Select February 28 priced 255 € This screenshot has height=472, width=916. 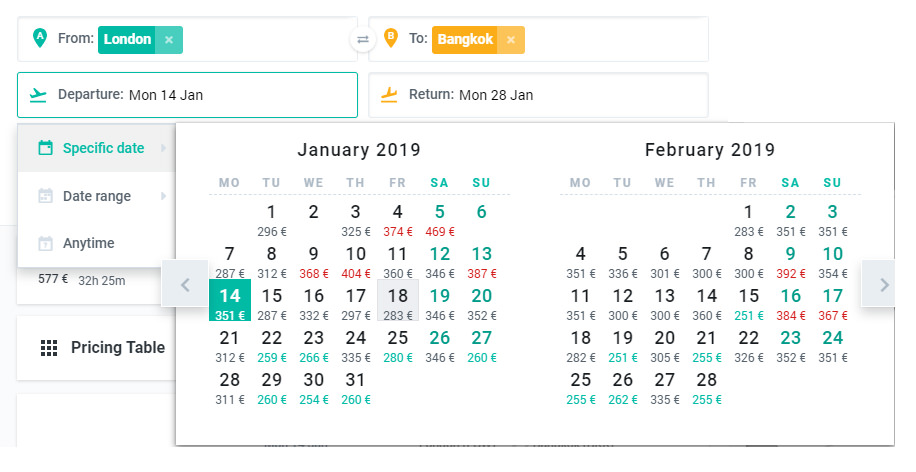click(x=707, y=386)
